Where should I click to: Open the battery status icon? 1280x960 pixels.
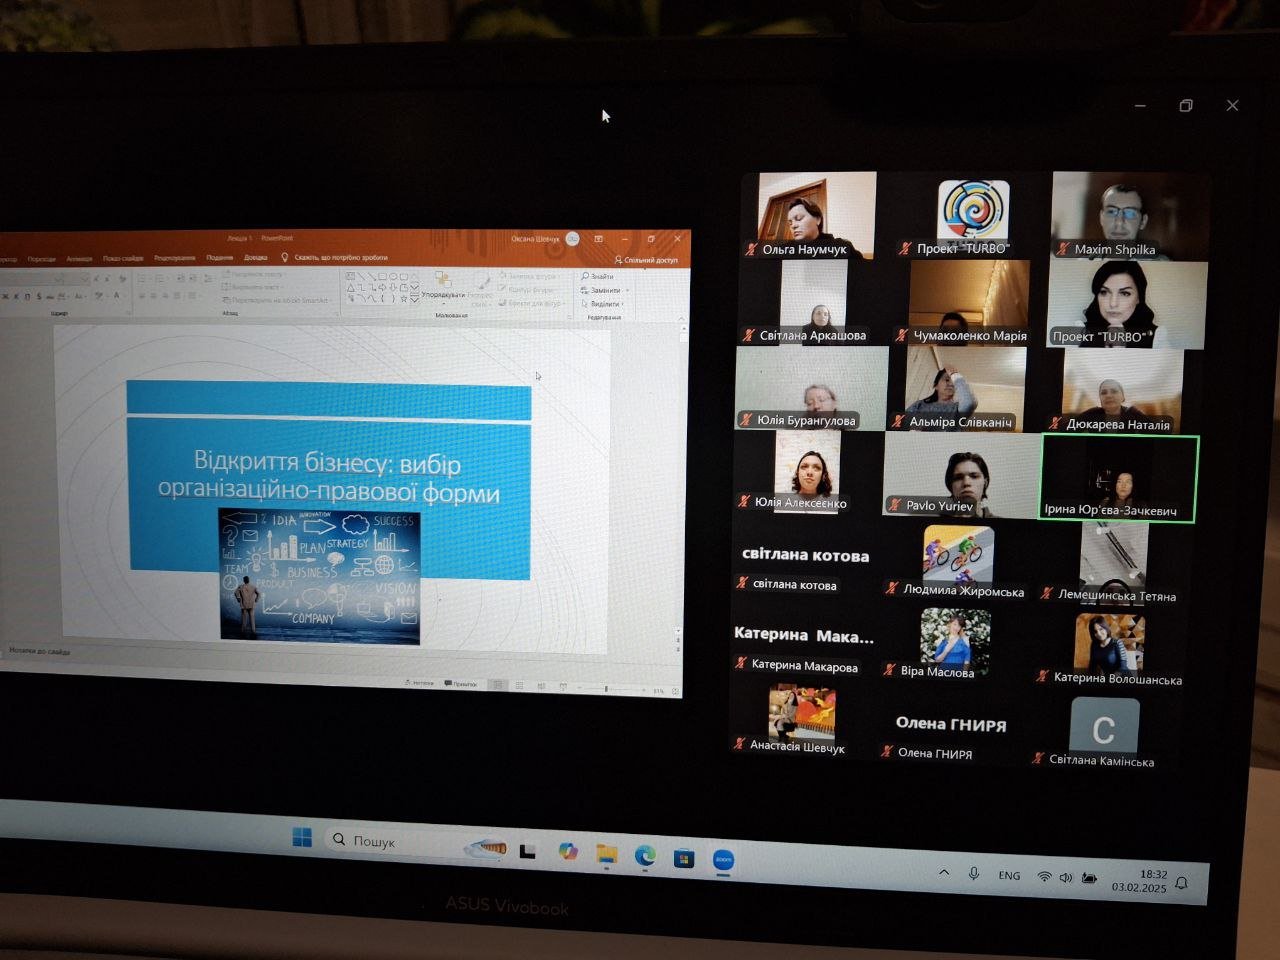[x=1089, y=879]
